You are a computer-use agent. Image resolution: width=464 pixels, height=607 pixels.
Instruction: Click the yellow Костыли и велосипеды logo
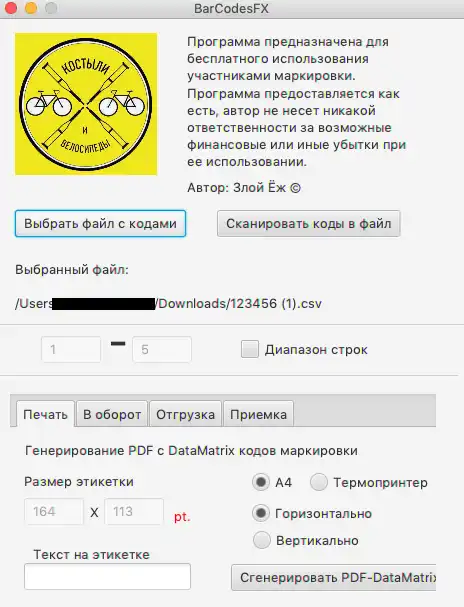86,104
